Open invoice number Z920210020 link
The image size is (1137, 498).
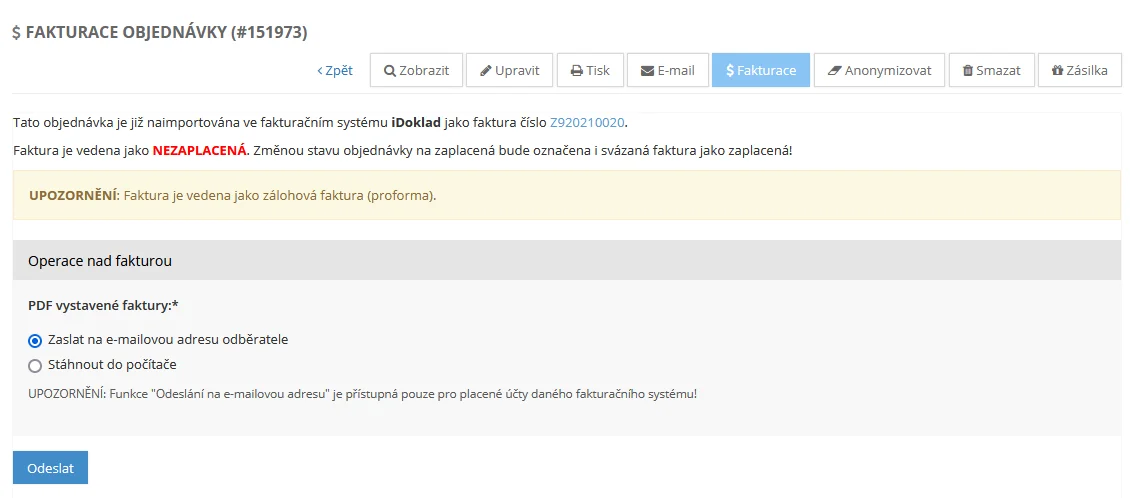587,122
